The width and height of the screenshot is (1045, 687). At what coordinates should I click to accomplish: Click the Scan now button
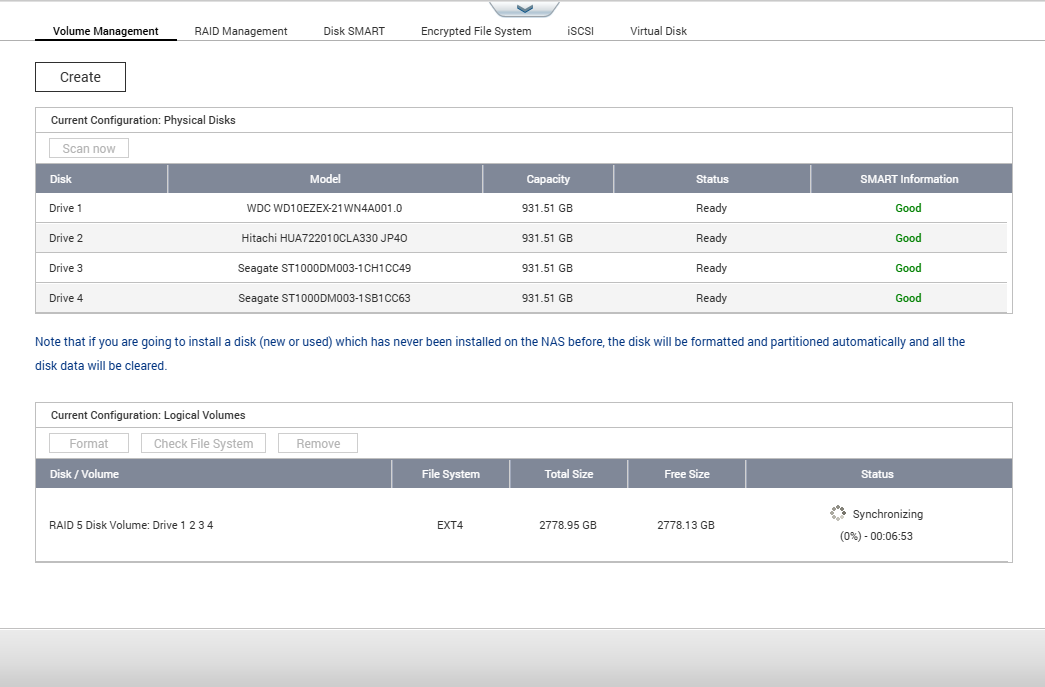coord(89,149)
